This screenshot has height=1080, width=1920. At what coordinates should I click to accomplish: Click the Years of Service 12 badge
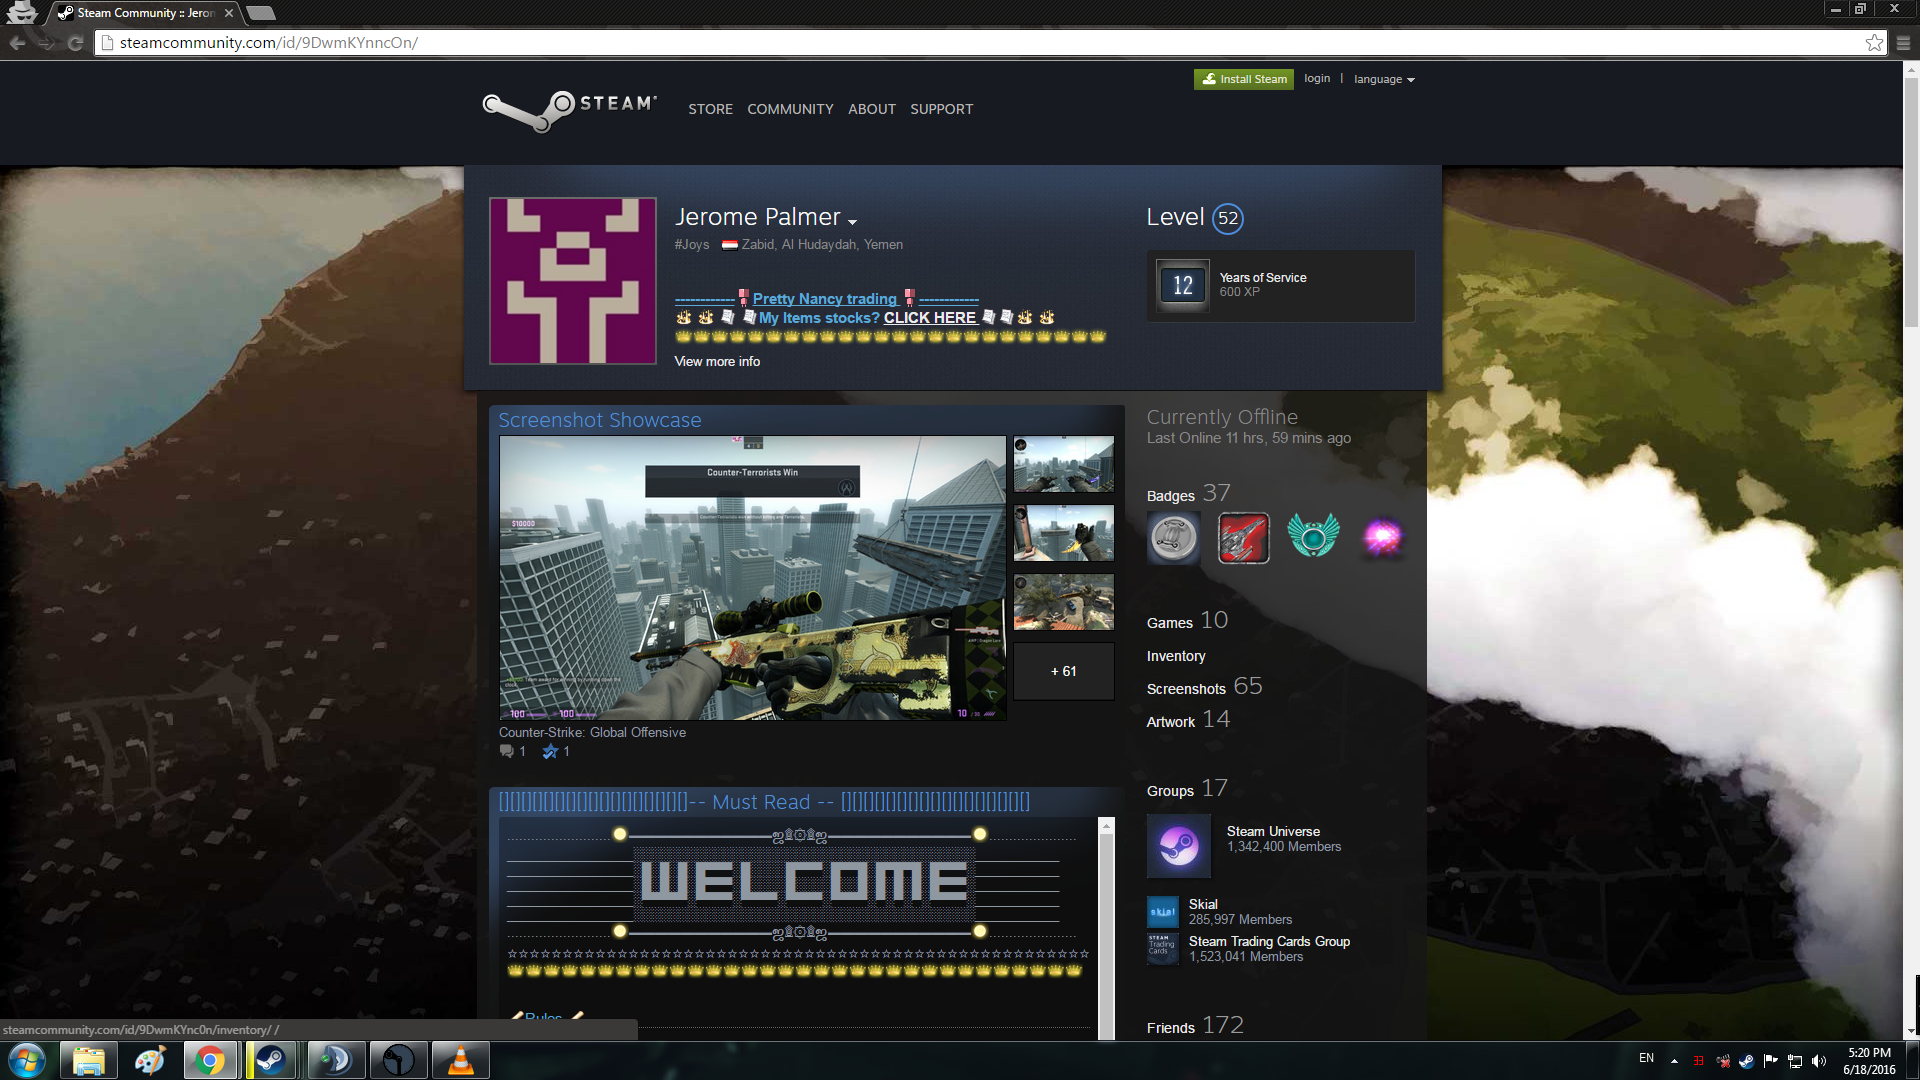coord(1182,286)
